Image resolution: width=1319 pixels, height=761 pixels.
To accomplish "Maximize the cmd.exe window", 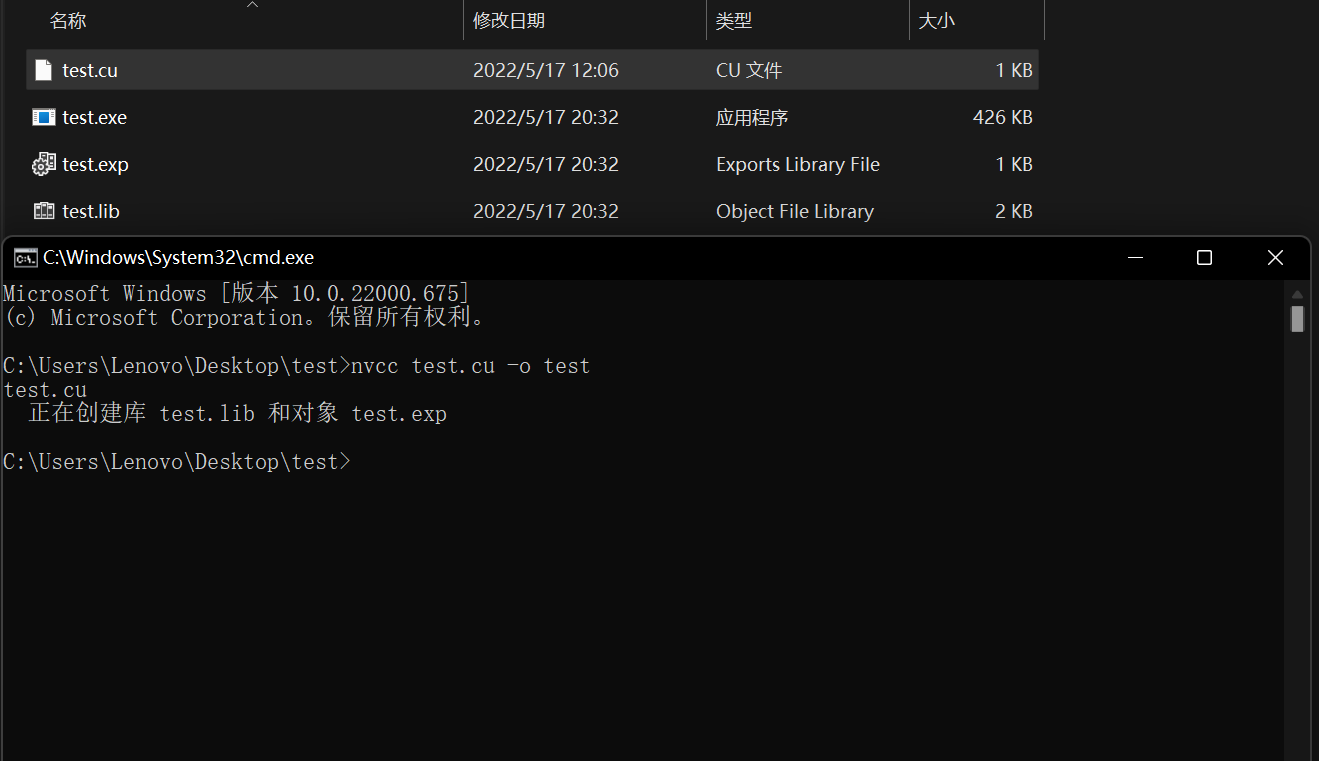I will click(1204, 258).
